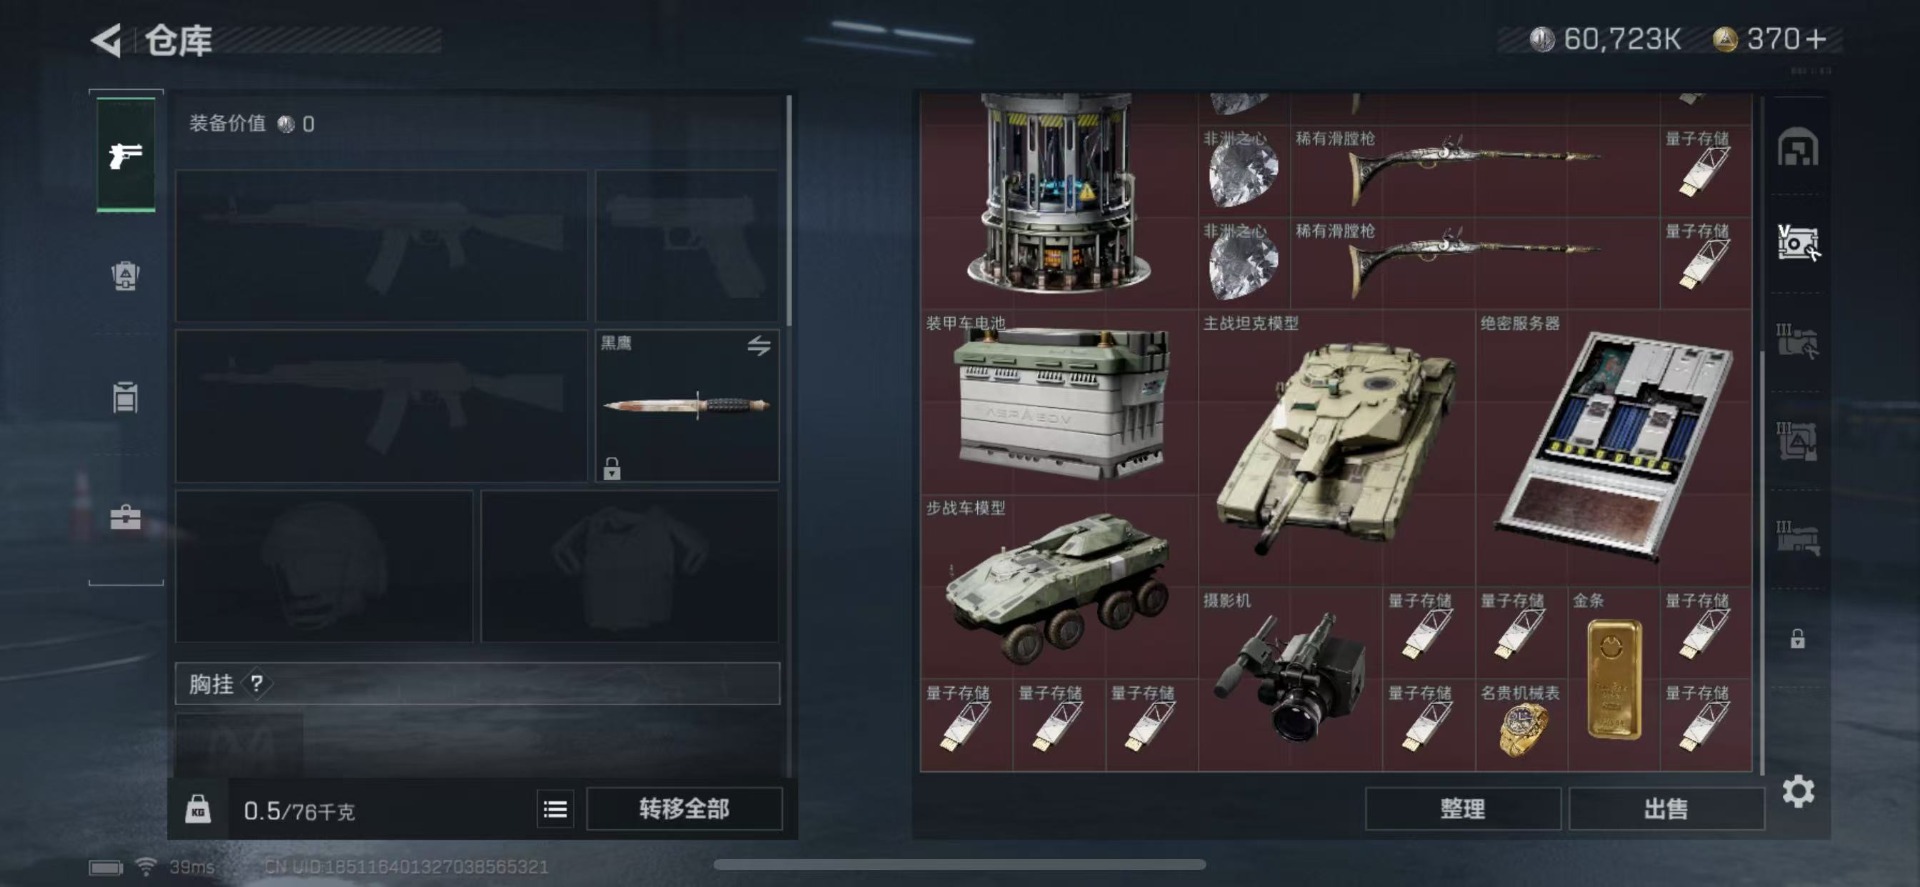Viewport: 1920px width, 887px height.
Task: Click the 出售 sell button
Action: pos(1666,809)
